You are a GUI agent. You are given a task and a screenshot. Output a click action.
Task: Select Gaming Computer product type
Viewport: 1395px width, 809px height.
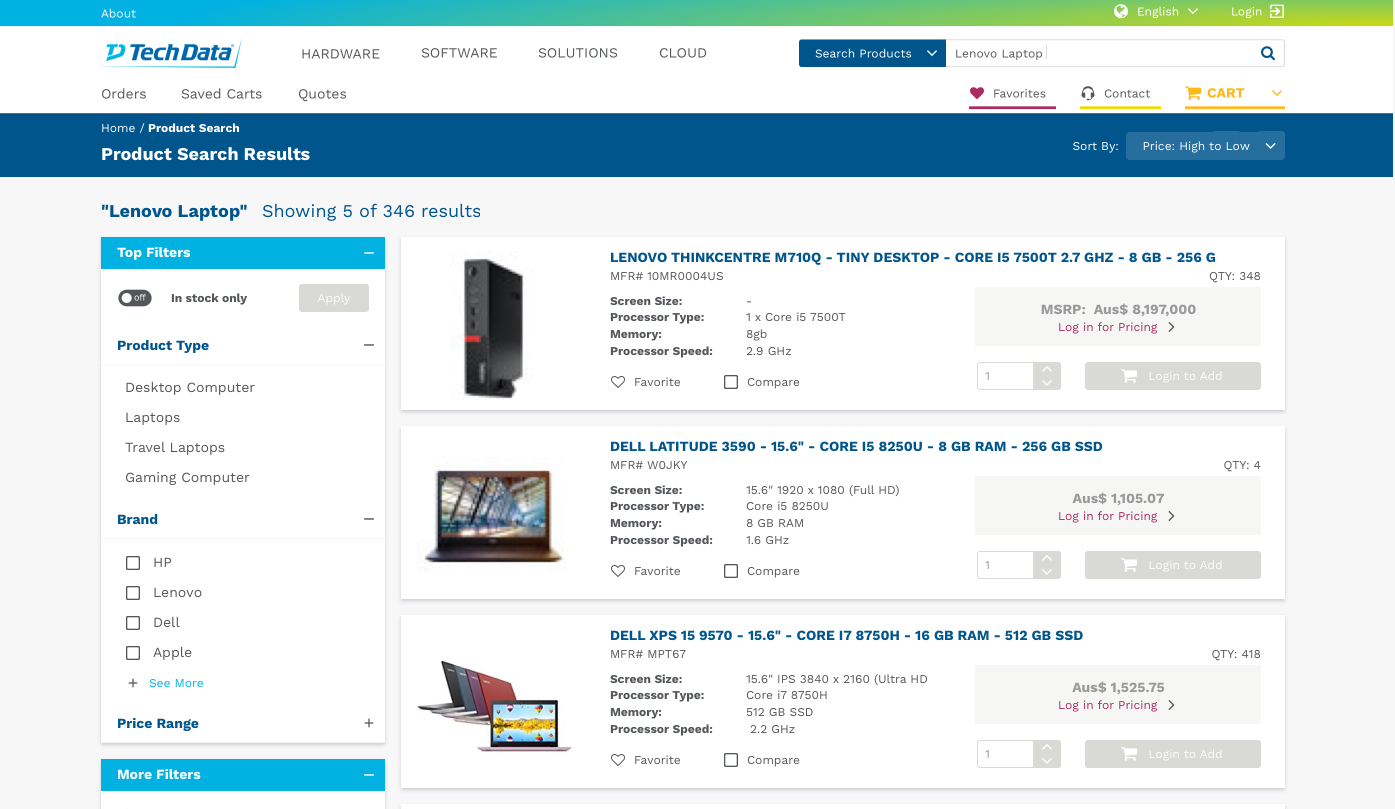(187, 477)
